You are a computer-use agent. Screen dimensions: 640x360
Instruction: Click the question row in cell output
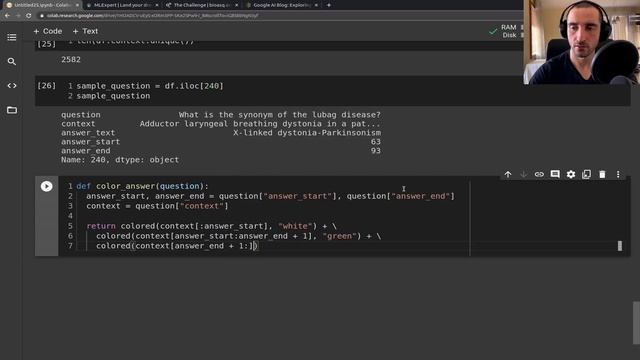coord(221,115)
